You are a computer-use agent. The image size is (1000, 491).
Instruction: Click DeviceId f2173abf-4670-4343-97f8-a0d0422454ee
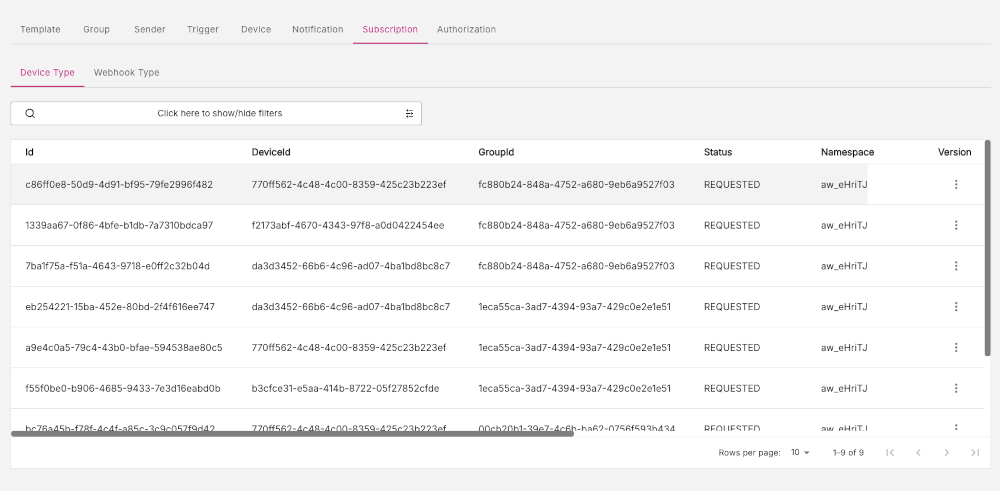click(348, 226)
